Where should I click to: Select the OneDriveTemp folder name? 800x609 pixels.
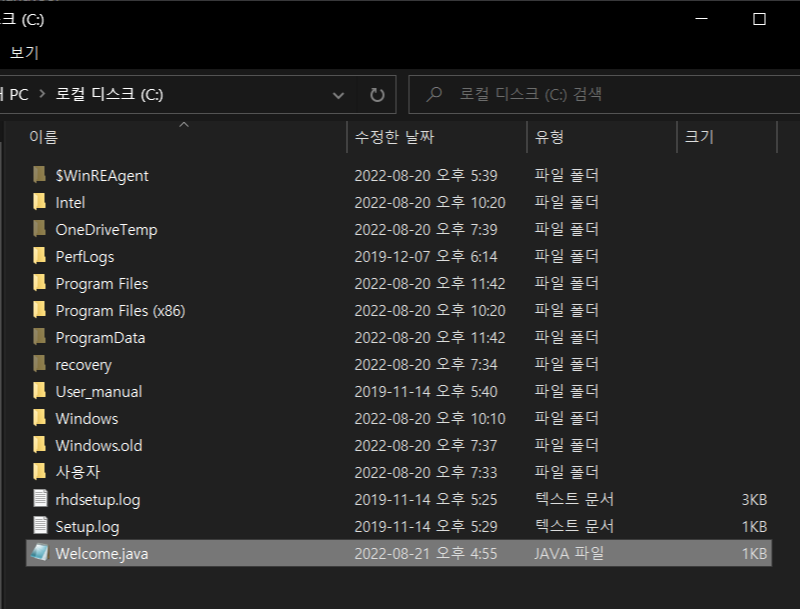tap(106, 230)
